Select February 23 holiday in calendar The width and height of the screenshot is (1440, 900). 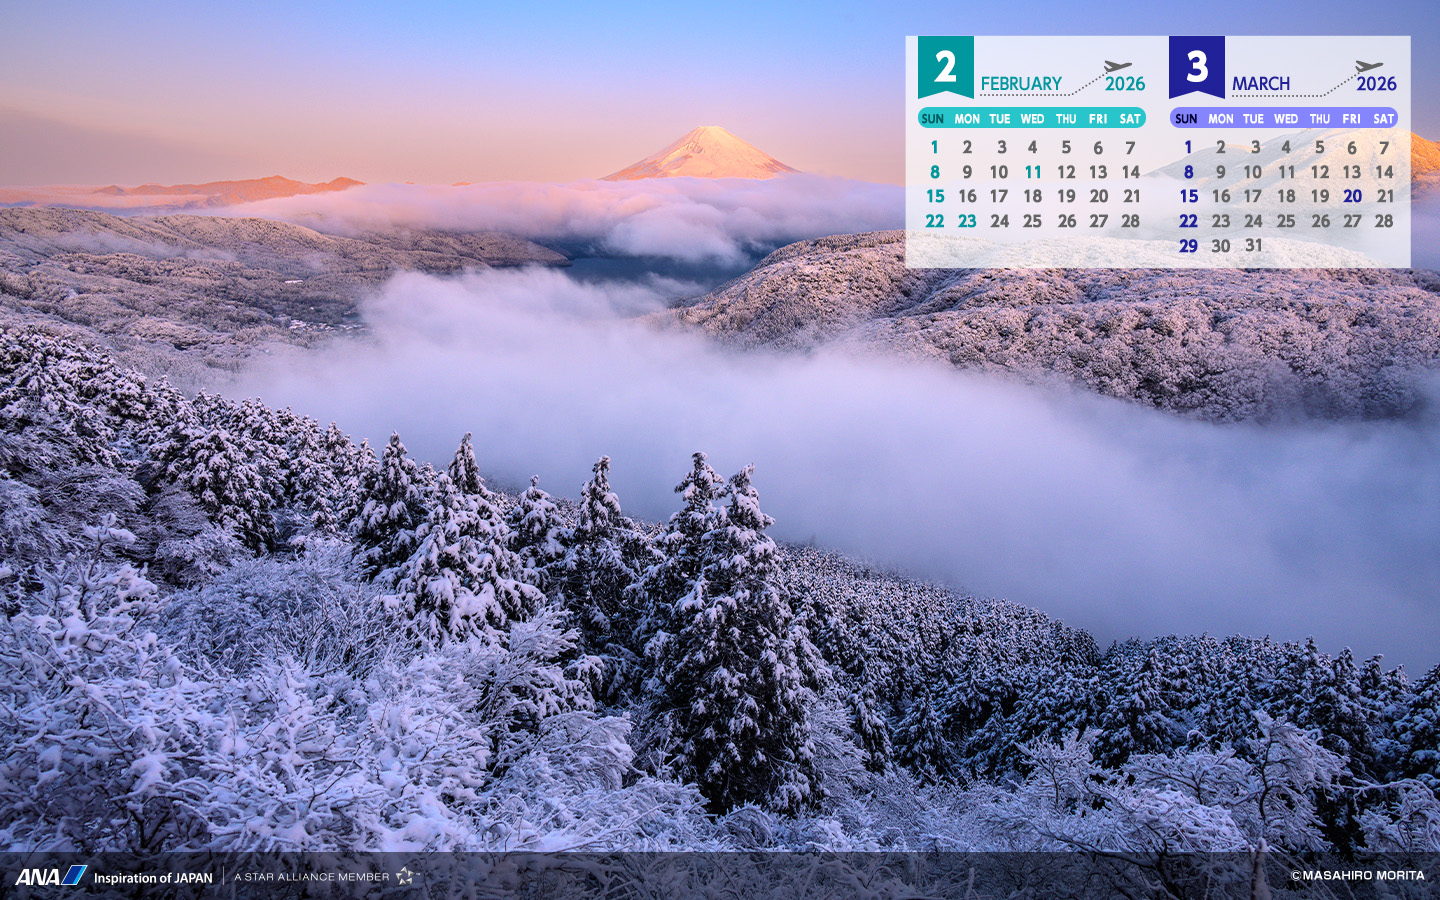coord(967,221)
